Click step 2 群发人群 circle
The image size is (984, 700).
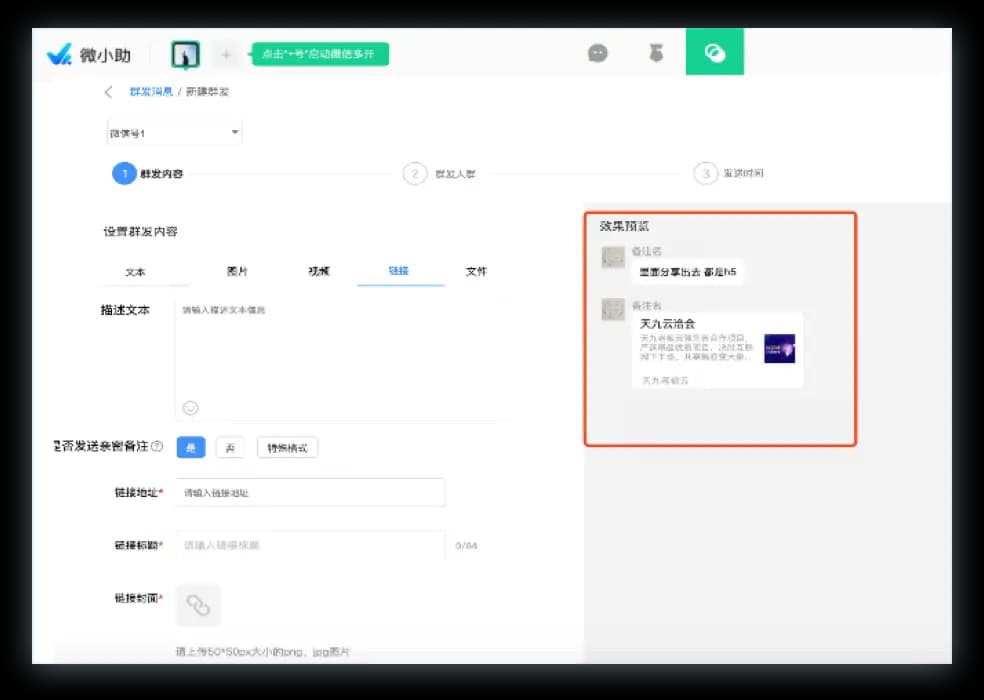click(415, 173)
